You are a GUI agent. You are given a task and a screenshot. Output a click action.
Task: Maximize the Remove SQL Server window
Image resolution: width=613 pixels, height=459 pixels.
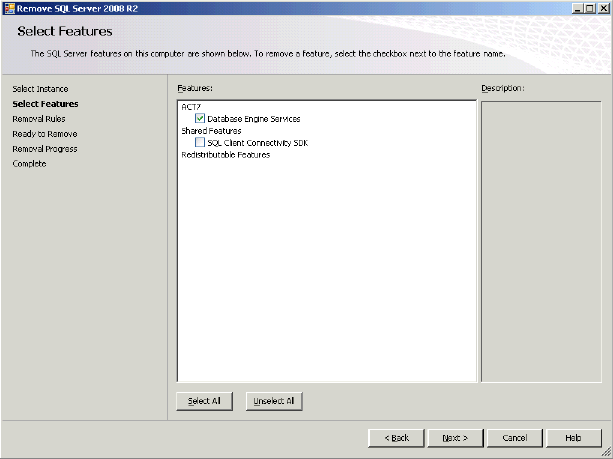click(x=590, y=8)
